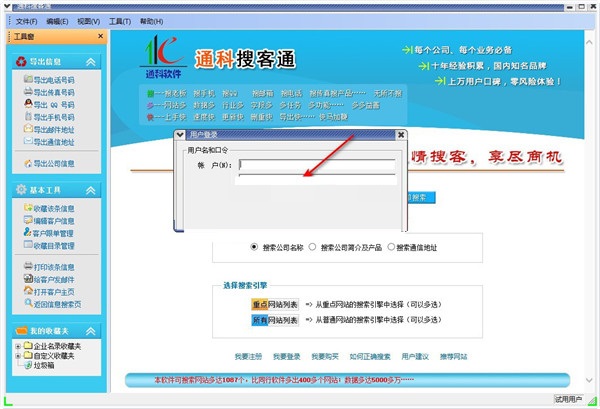Click the 通科软件 logo
The height and width of the screenshot is (409, 600).
coord(164,57)
